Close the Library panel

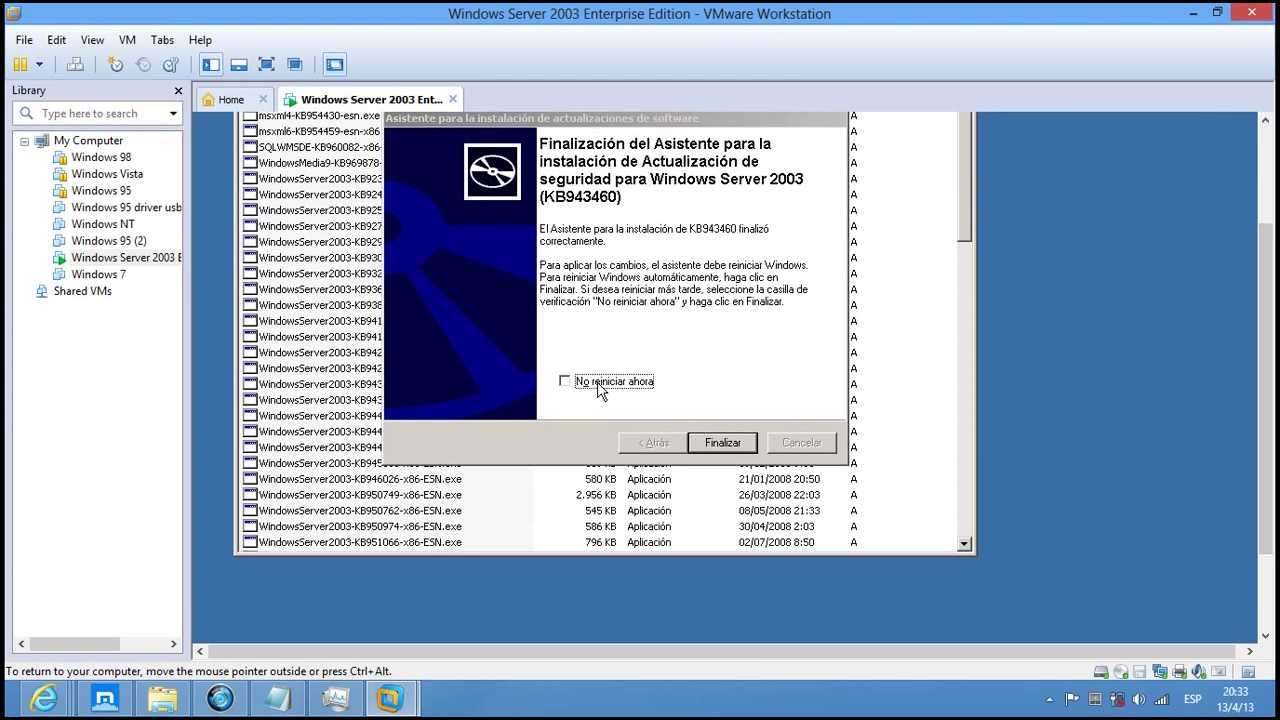[x=178, y=91]
